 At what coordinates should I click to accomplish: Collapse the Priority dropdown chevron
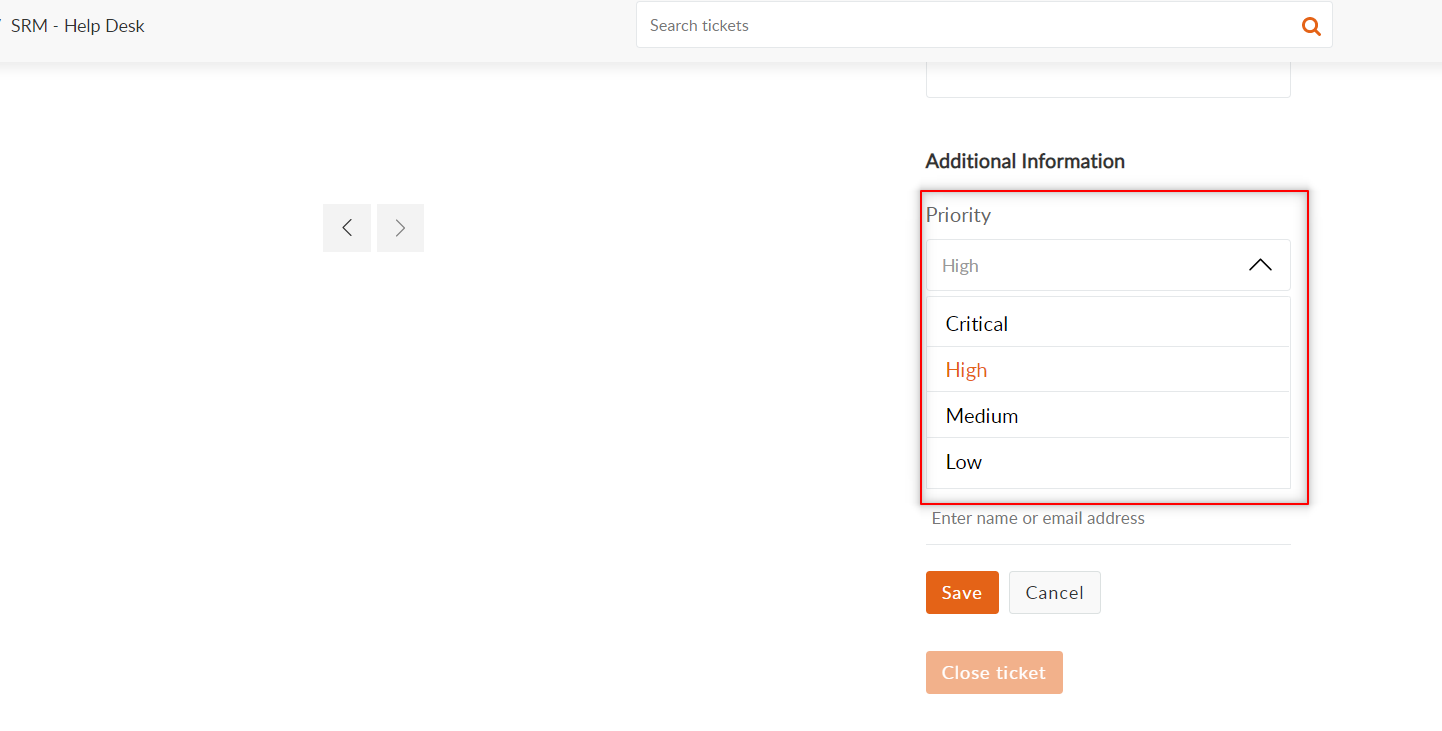(1260, 265)
